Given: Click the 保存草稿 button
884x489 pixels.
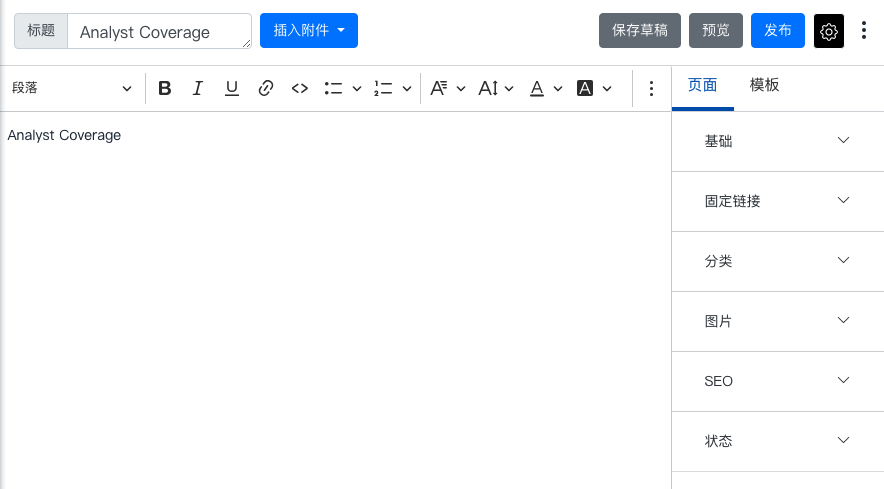Looking at the screenshot, I should tap(640, 31).
